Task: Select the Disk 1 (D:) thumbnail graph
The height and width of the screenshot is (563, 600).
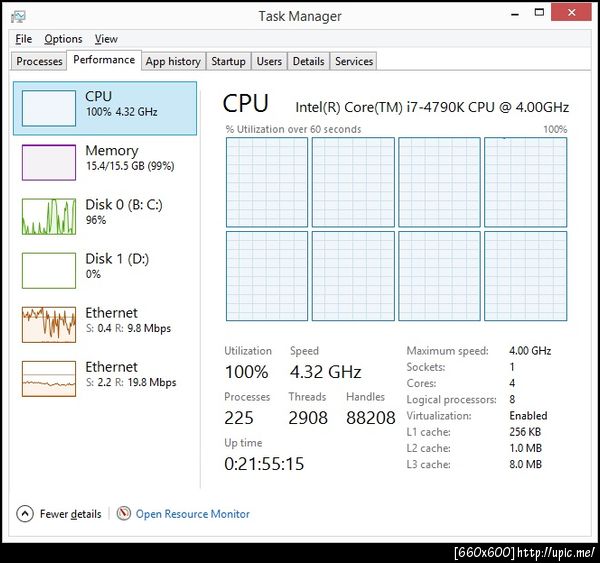Action: coord(49,271)
